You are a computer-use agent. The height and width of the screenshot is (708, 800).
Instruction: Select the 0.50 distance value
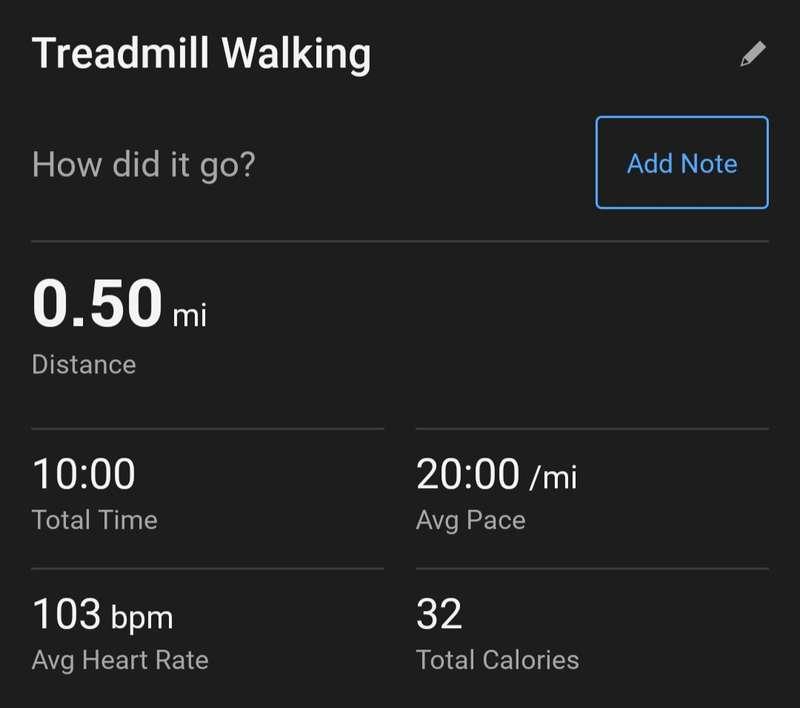pyautogui.click(x=97, y=303)
